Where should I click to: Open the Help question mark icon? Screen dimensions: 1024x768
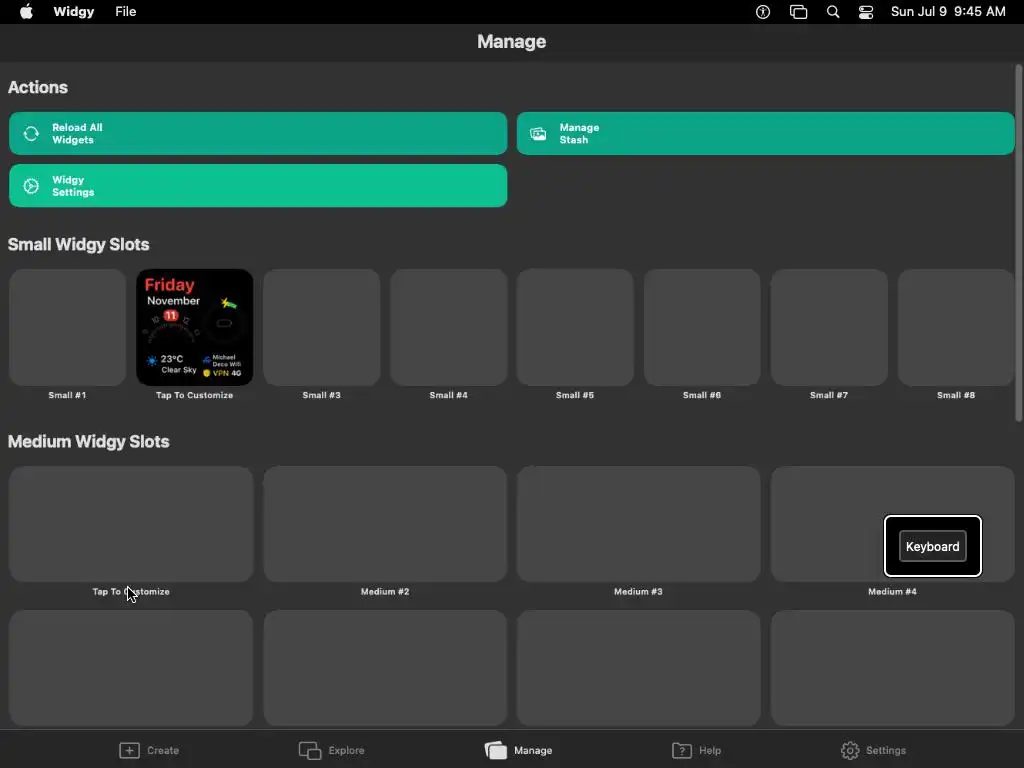click(x=682, y=750)
